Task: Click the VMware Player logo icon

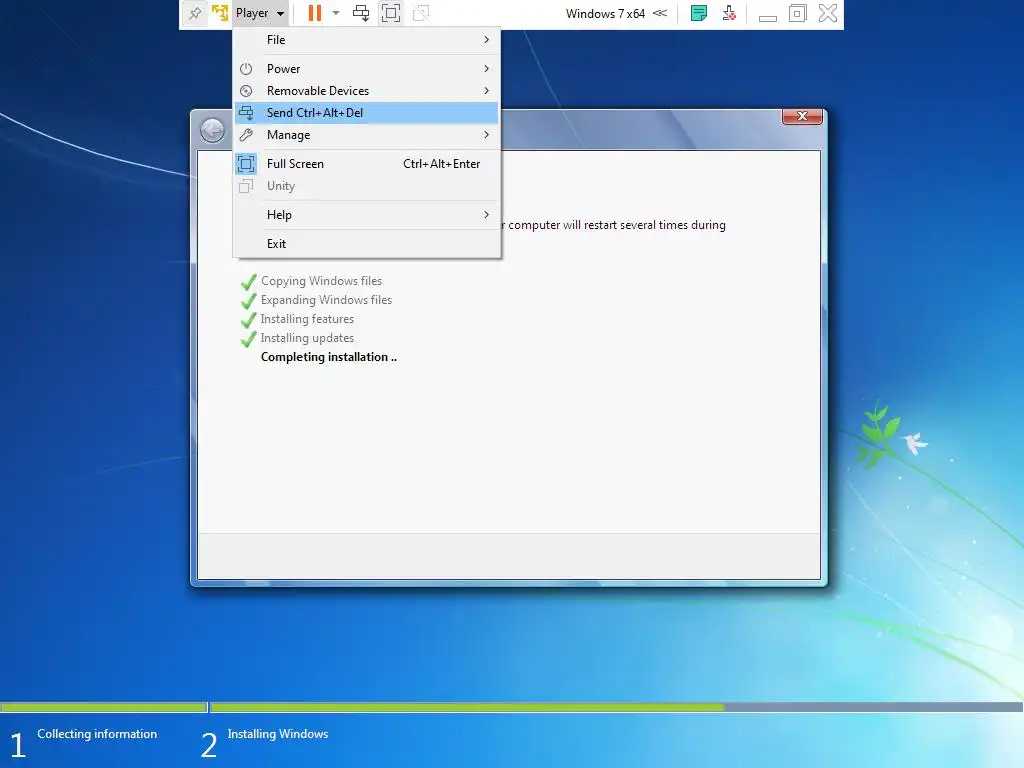Action: pos(220,13)
